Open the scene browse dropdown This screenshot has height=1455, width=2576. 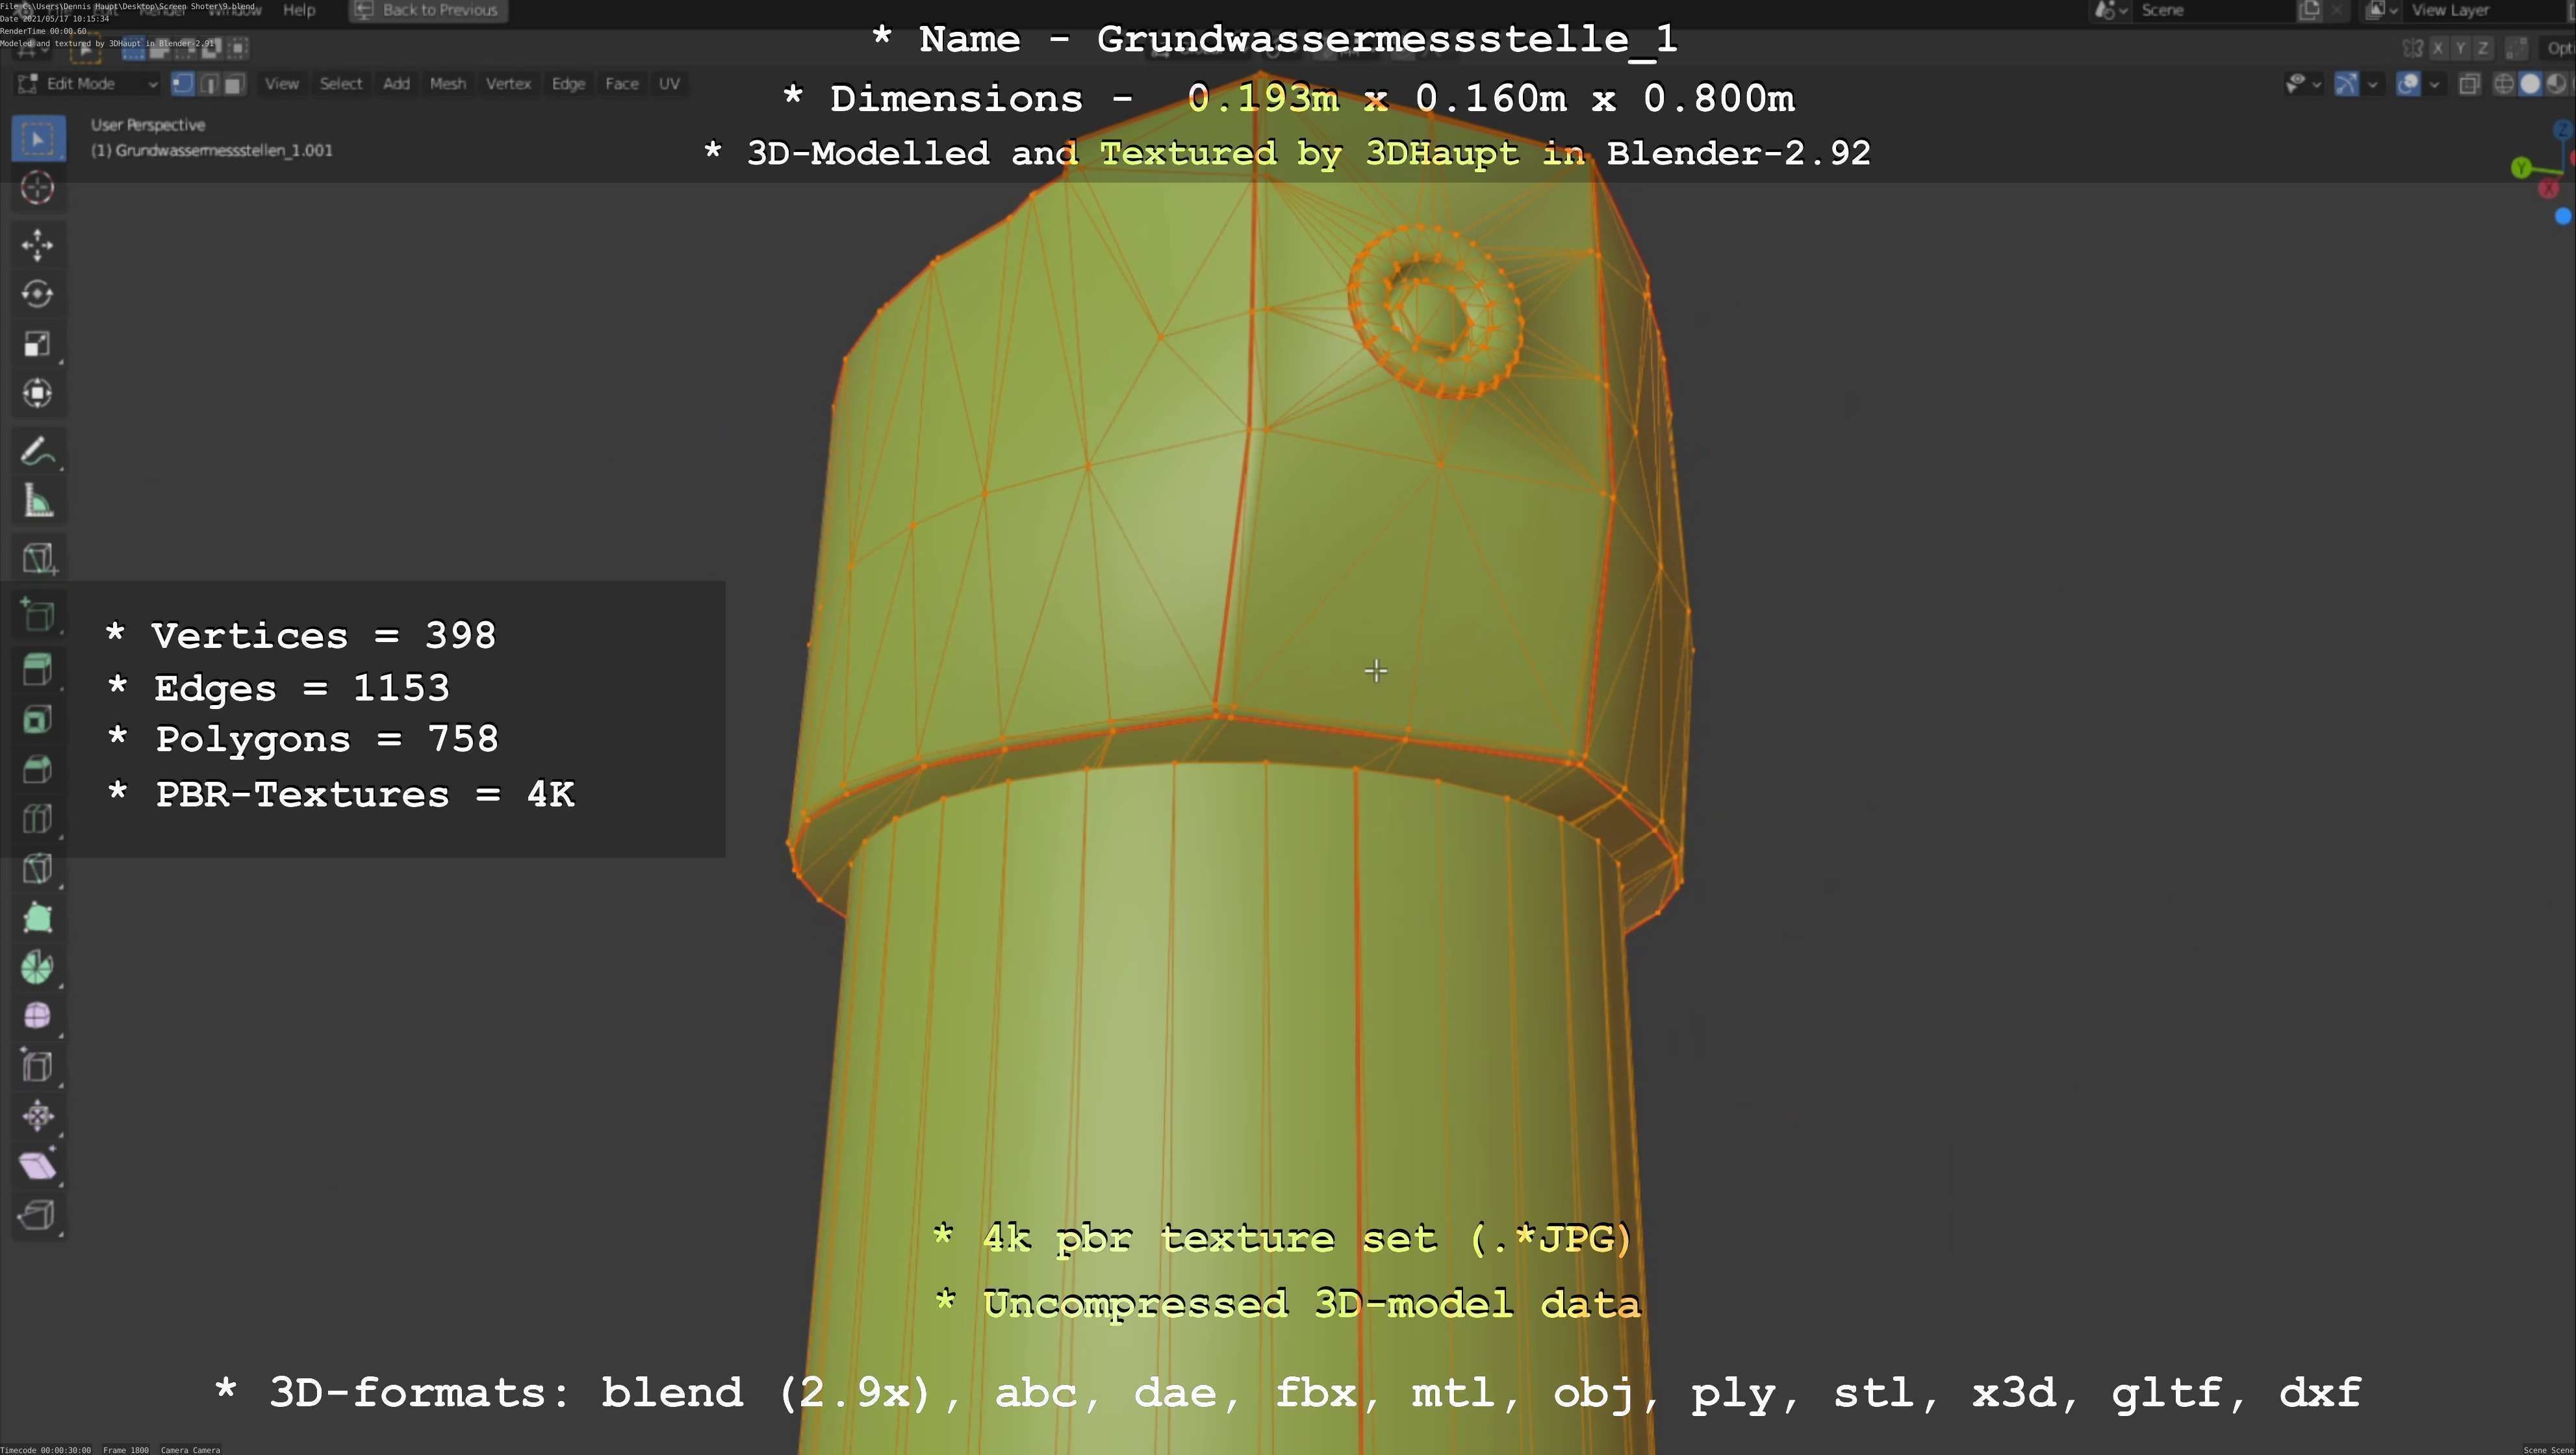[2110, 10]
